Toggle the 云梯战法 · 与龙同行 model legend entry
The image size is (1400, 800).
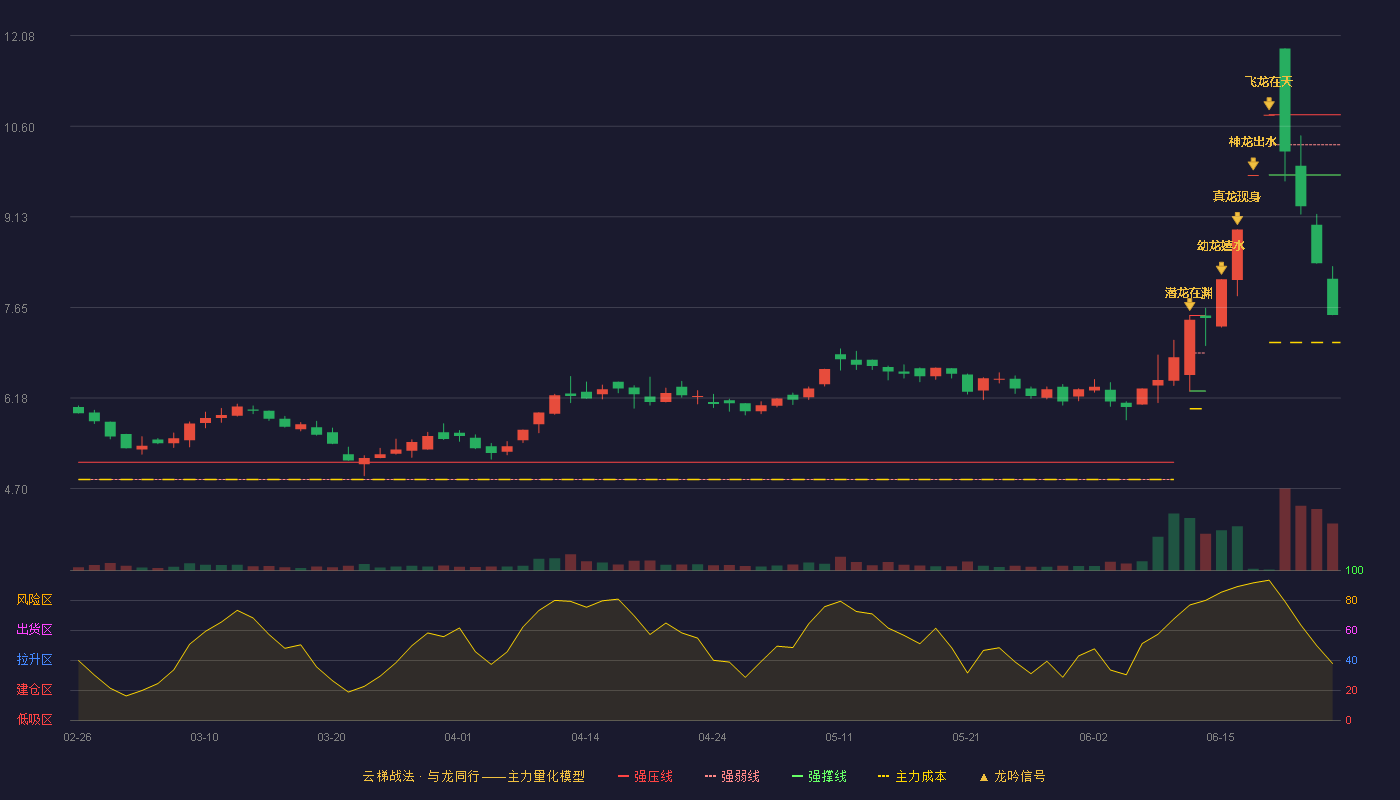473,776
